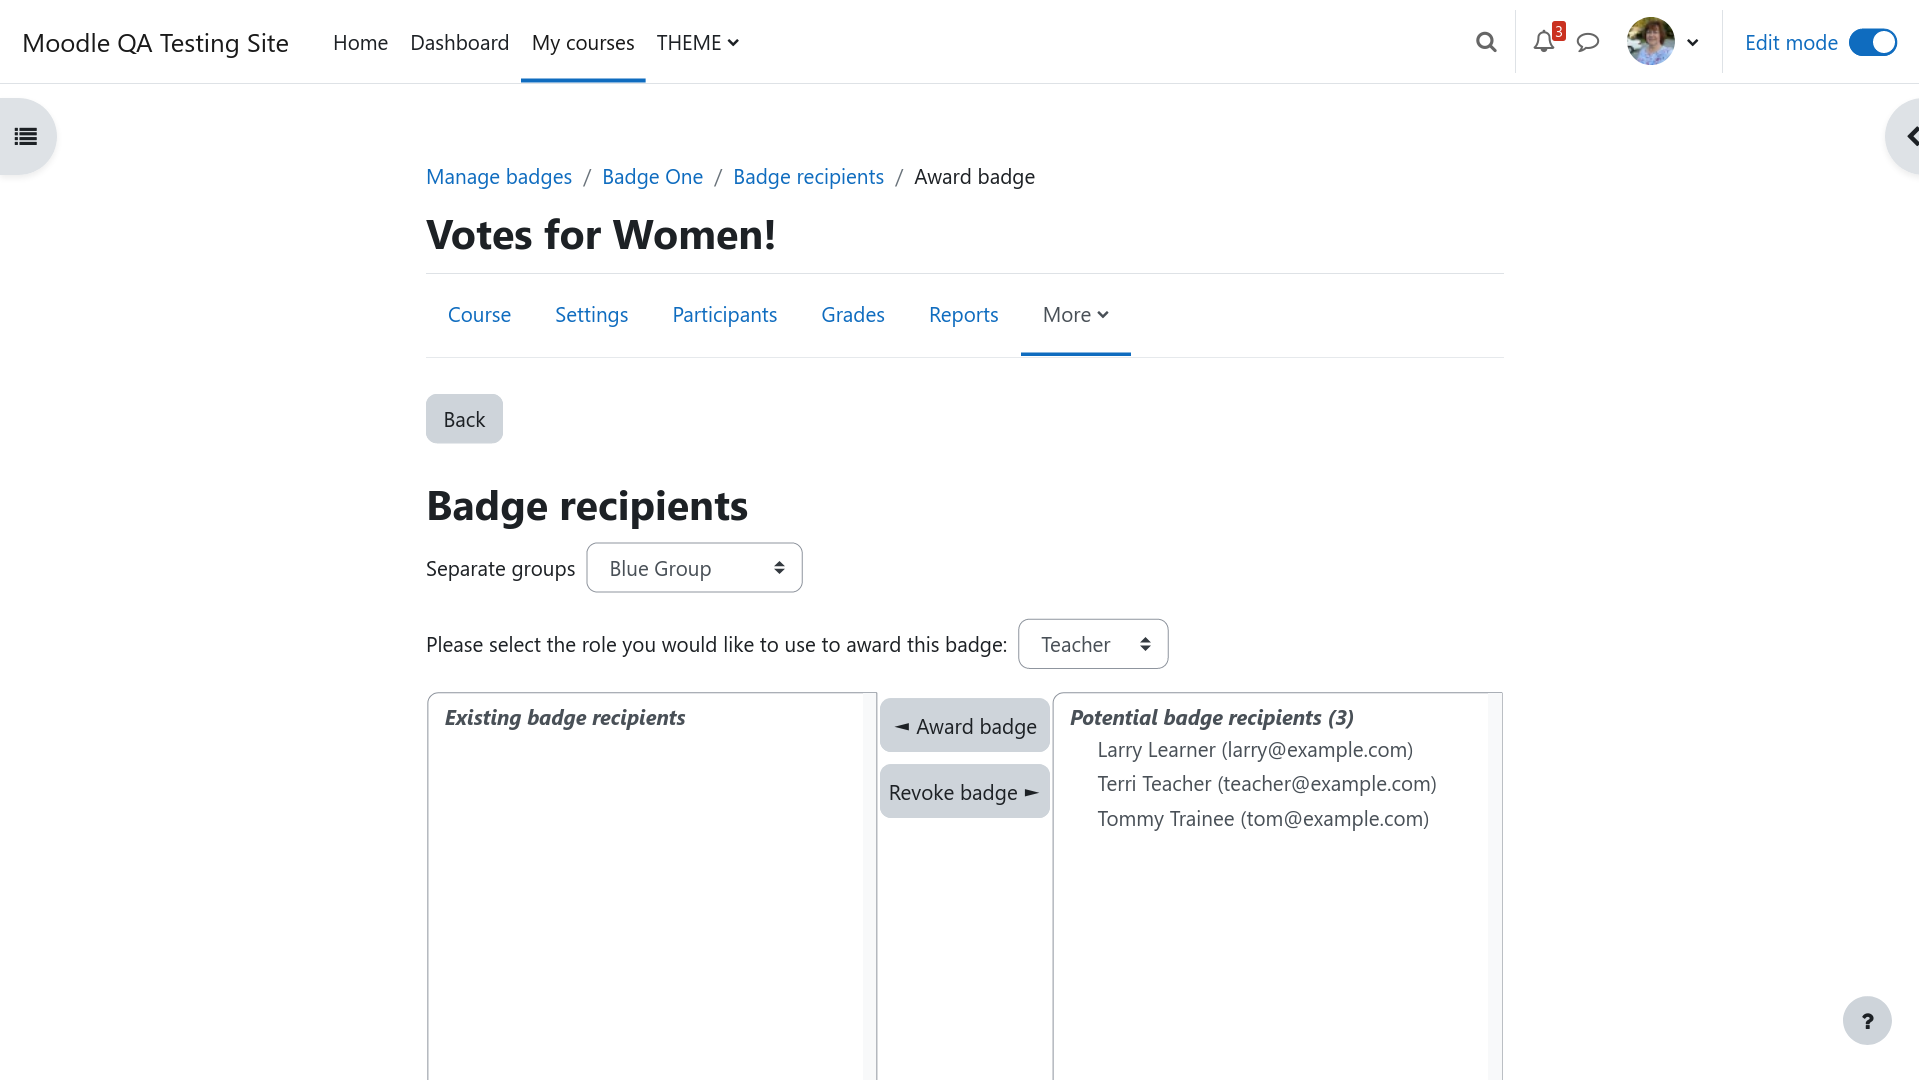The image size is (1919, 1080).
Task: Expand the right block drawer arrow
Action: (x=1907, y=137)
